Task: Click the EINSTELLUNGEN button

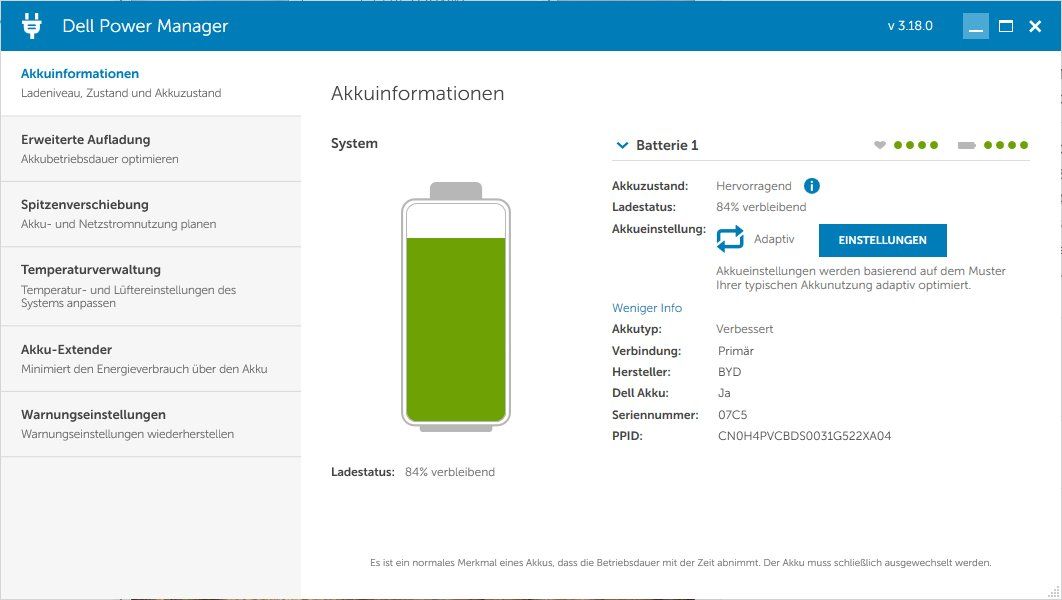Action: [x=883, y=240]
